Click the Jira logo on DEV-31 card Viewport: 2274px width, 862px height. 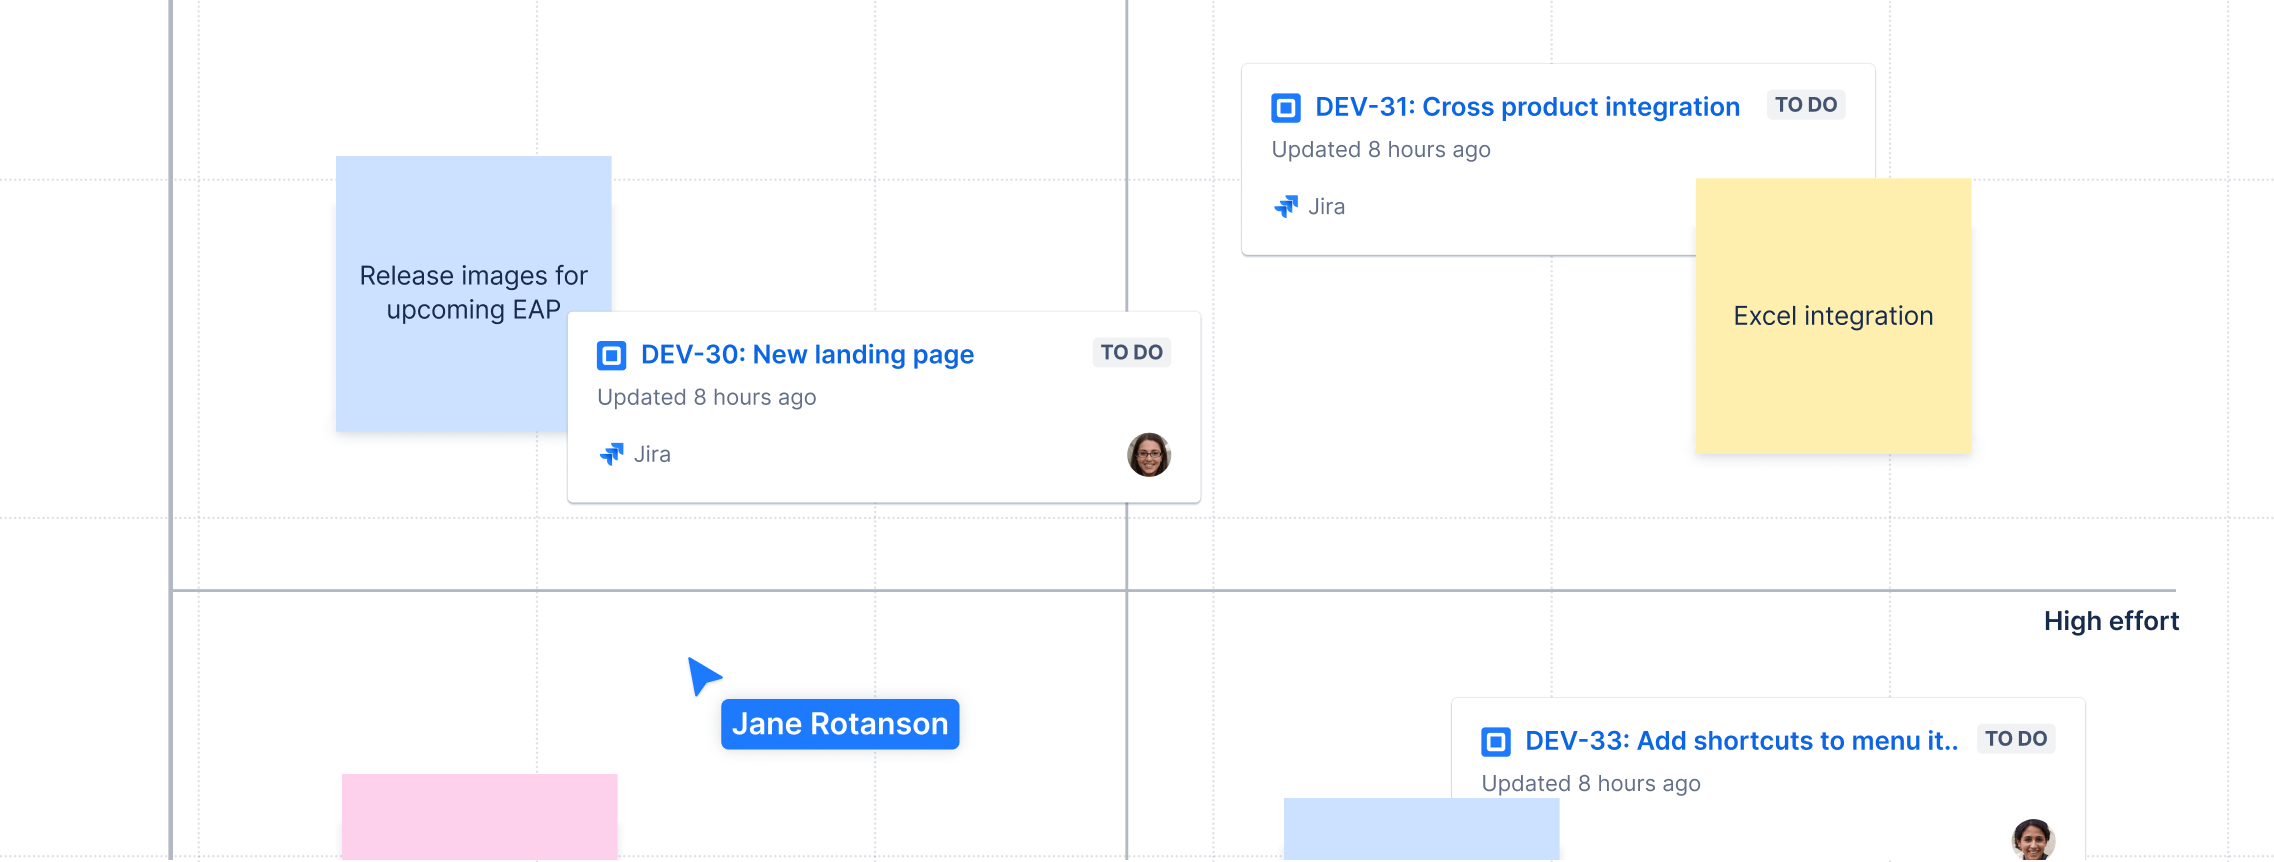pyautogui.click(x=1286, y=207)
